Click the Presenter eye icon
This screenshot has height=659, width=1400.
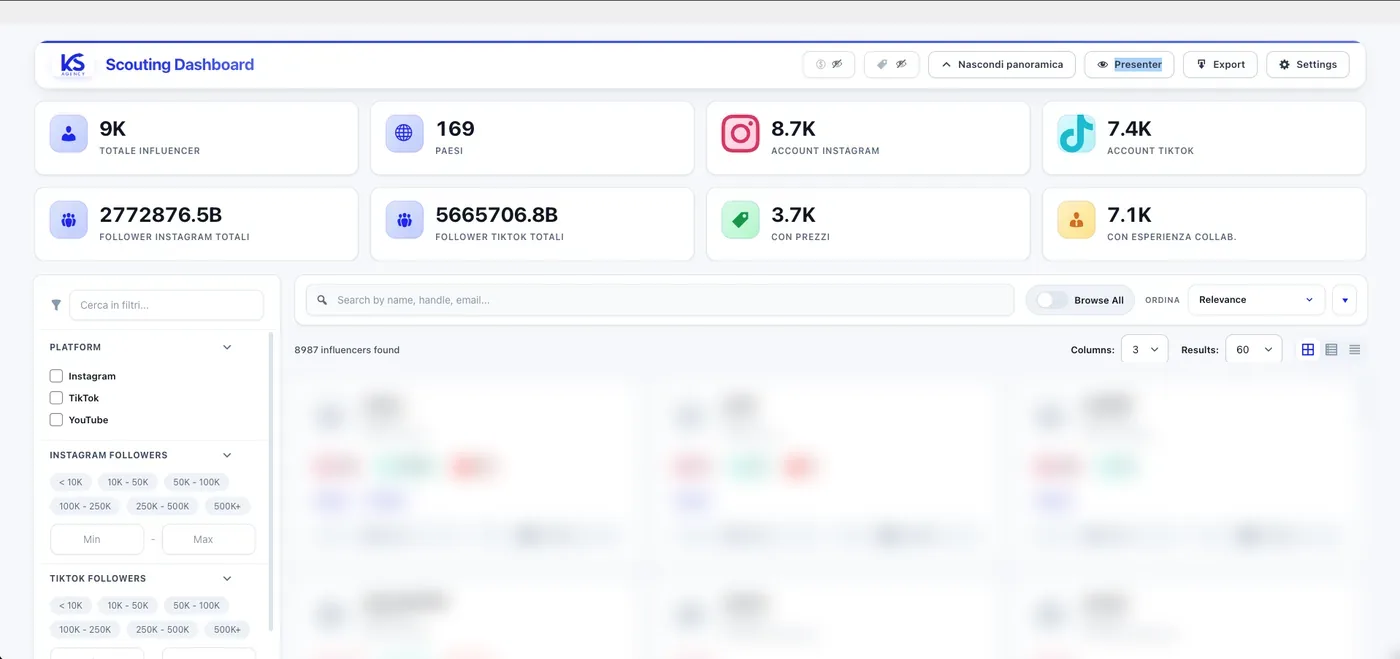(x=1103, y=64)
